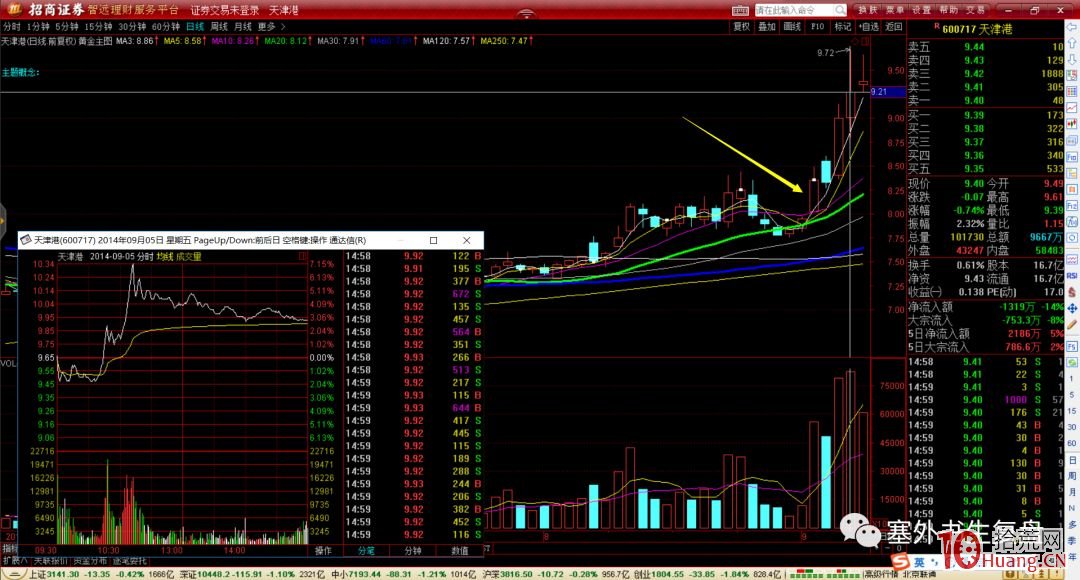The image size is (1080, 580).
Task: Click the 指标 indicator label
Action: pos(9,548)
